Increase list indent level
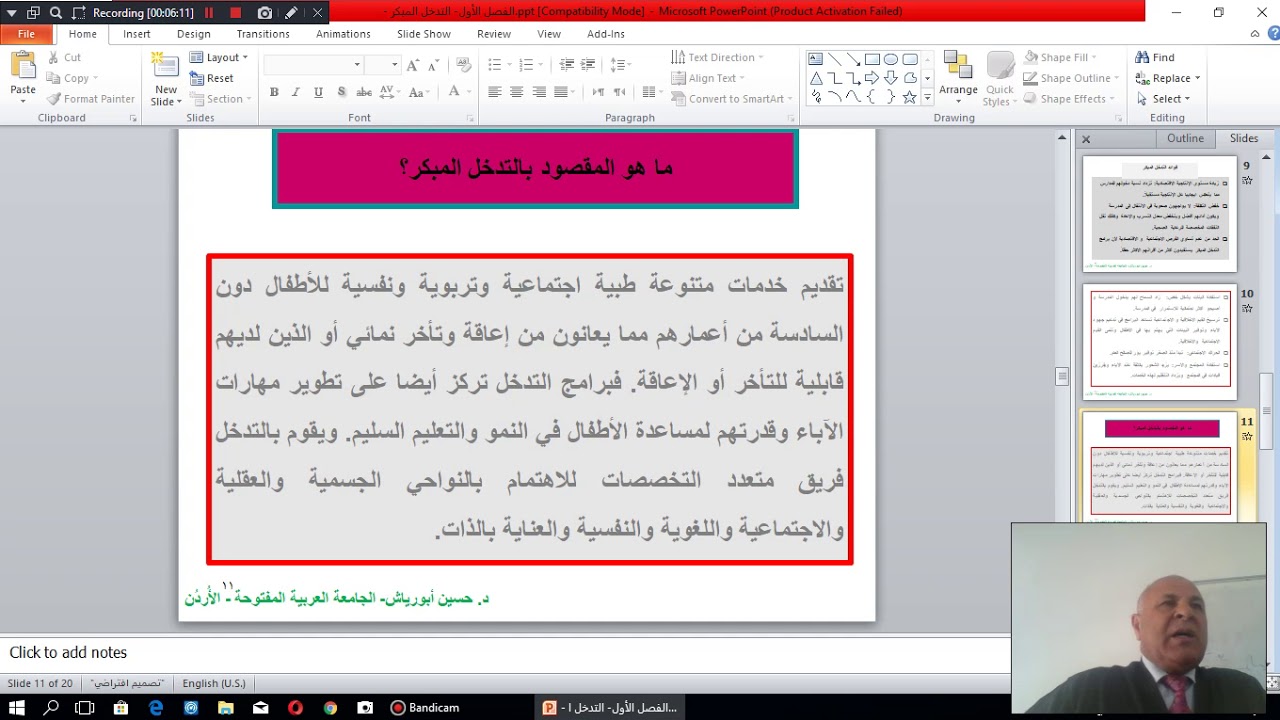The width and height of the screenshot is (1280, 720). [x=590, y=65]
